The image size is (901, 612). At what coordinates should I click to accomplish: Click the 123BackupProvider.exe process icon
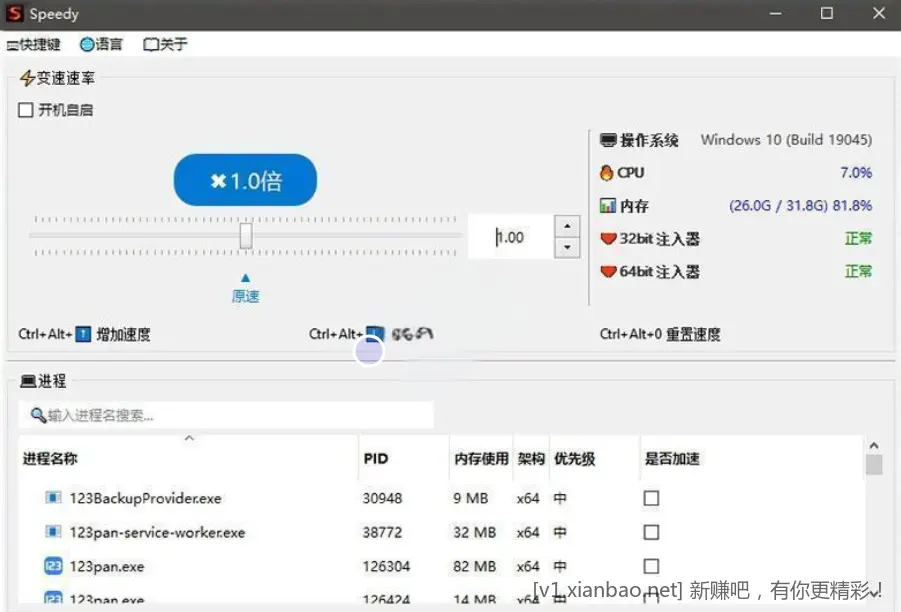53,498
